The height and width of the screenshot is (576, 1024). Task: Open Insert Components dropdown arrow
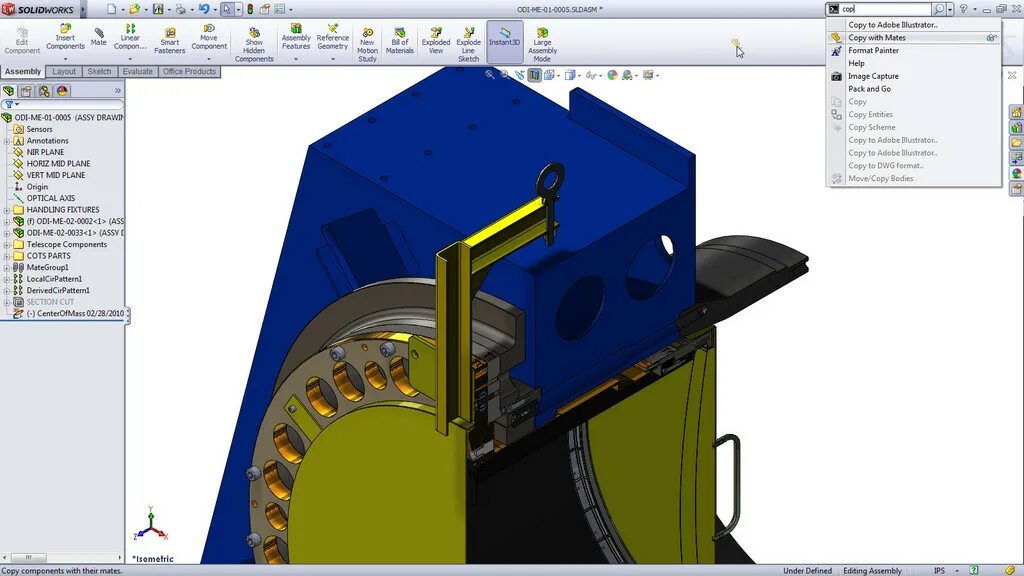tap(65, 59)
